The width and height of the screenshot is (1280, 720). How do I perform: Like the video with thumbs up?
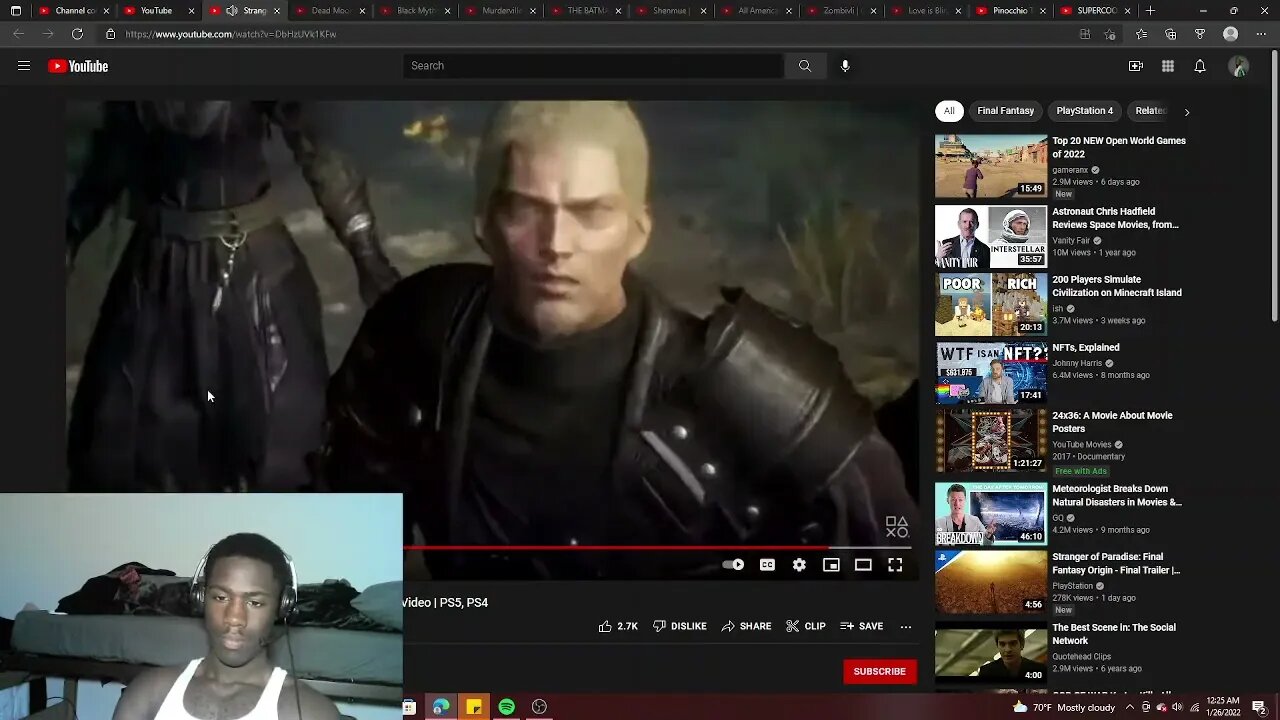click(x=617, y=626)
